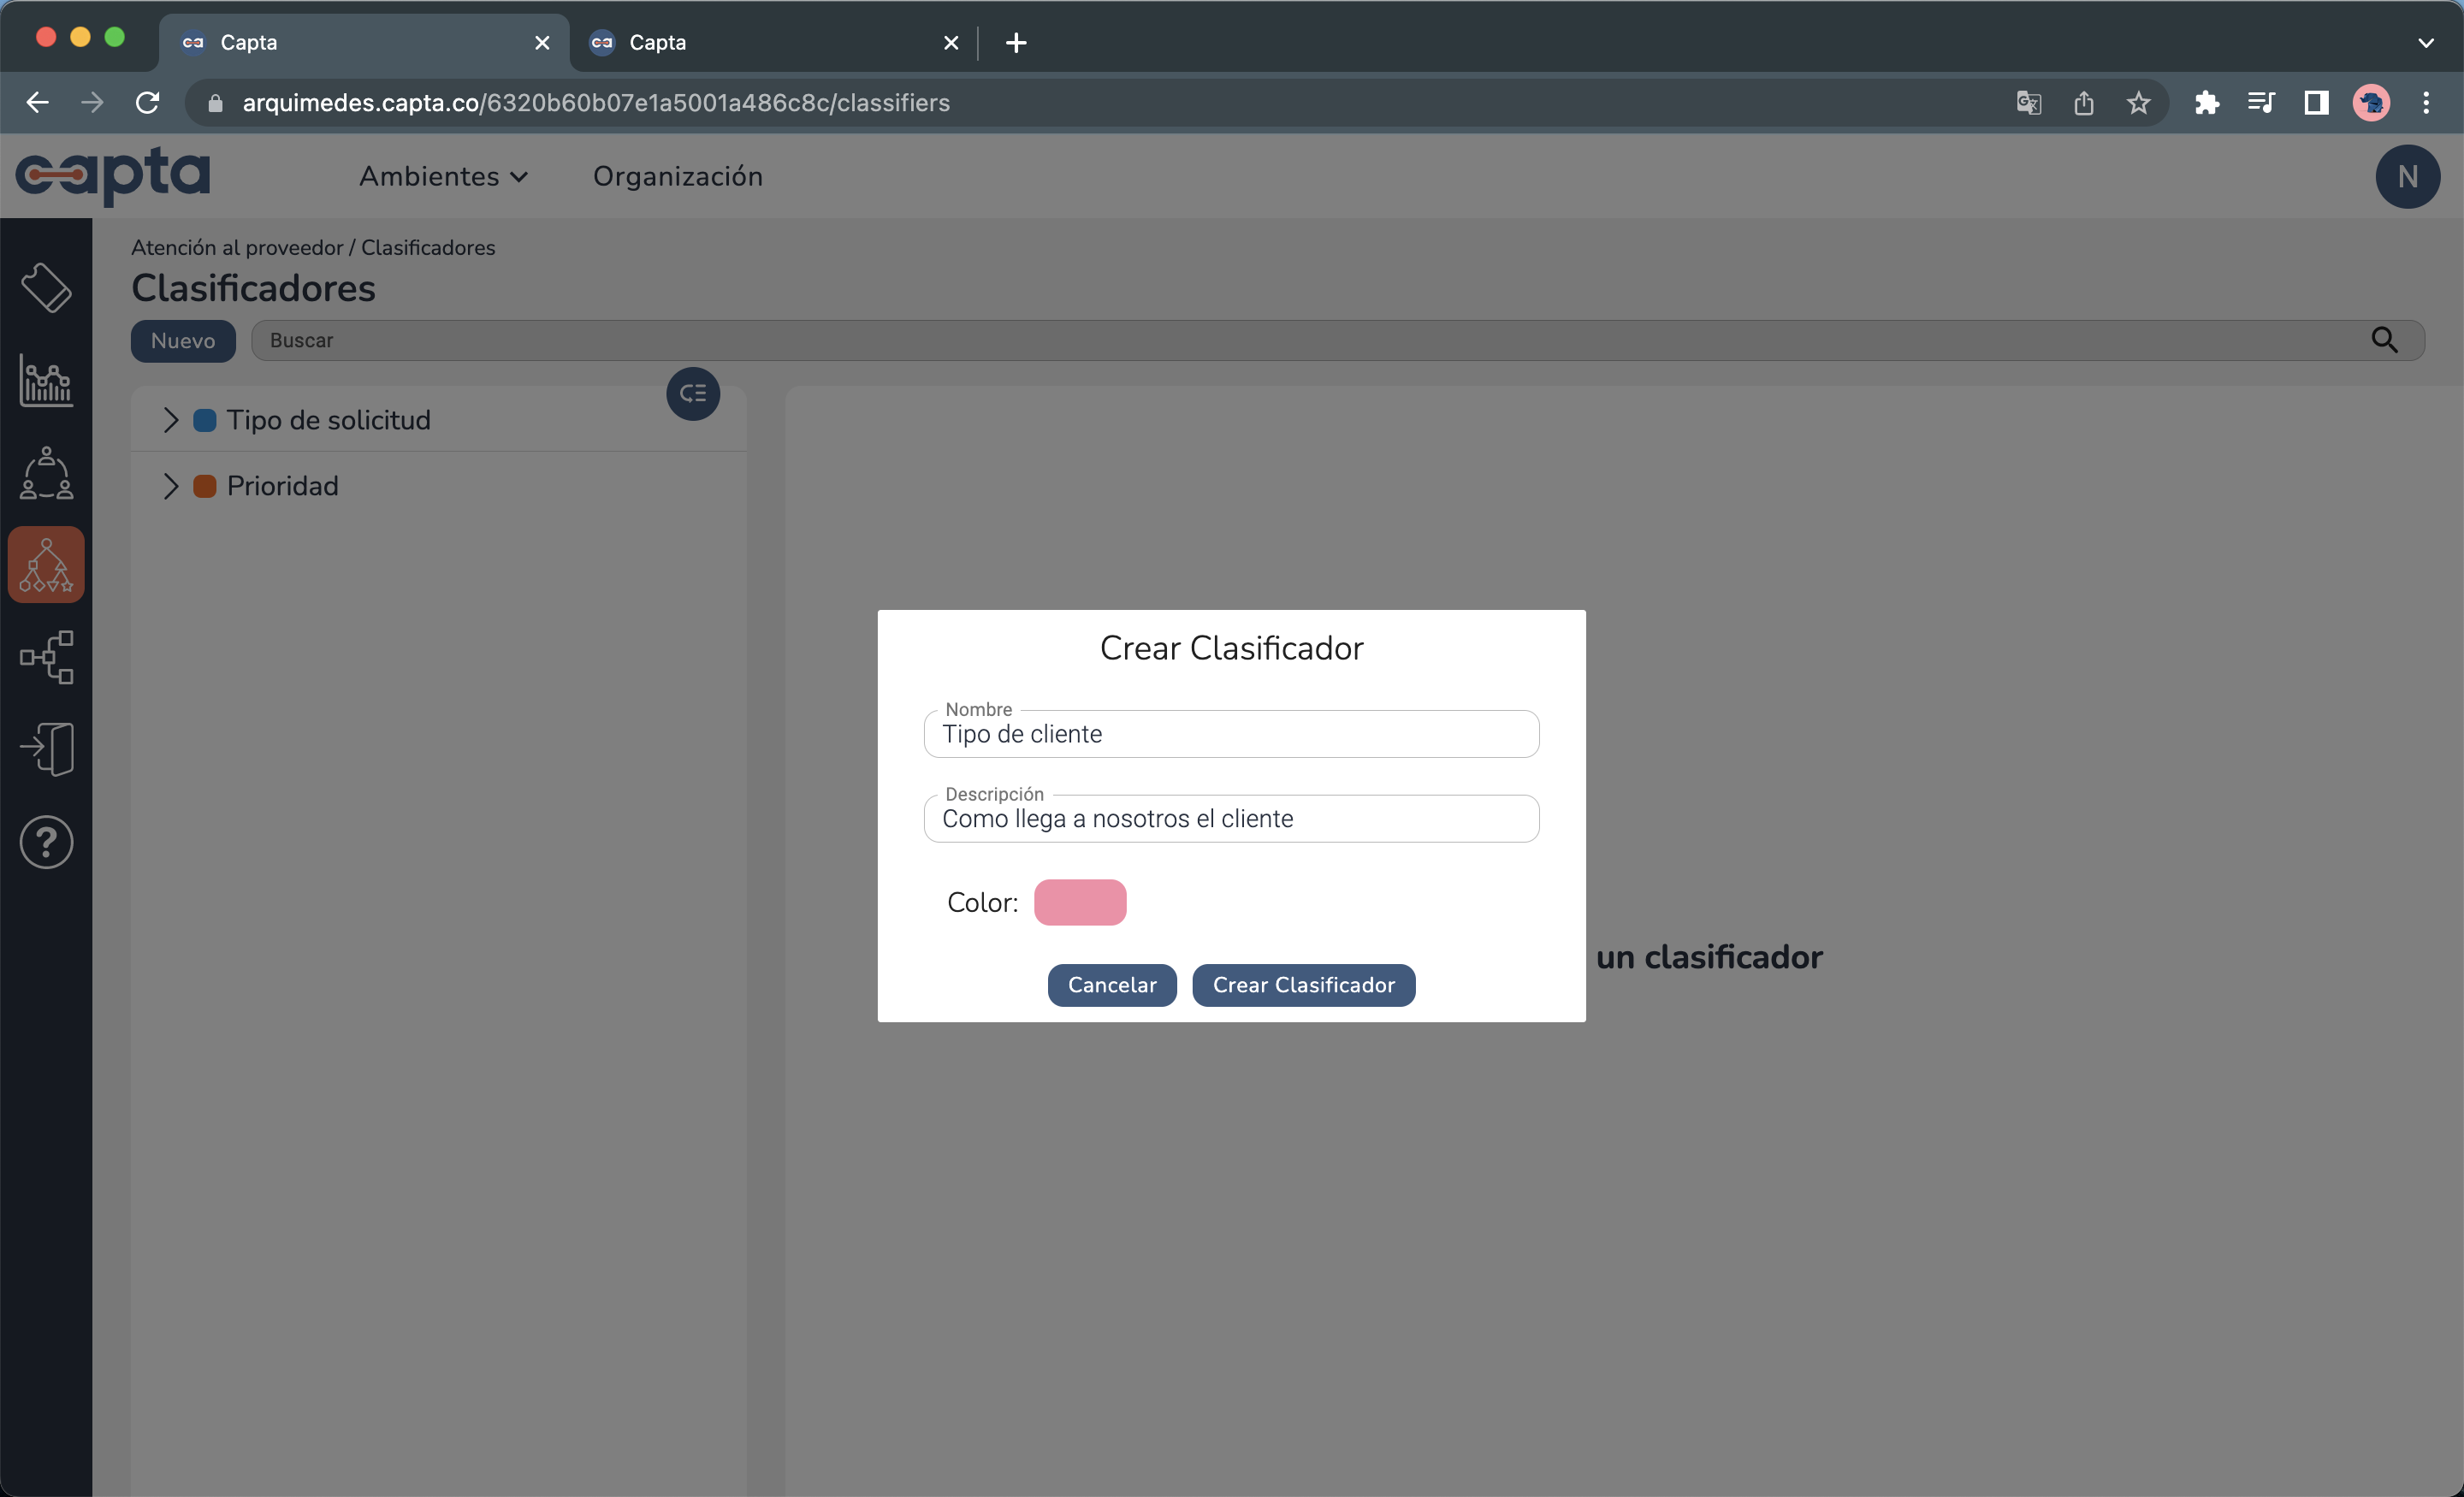Open the Organización menu
The image size is (2464, 1497).
point(677,176)
